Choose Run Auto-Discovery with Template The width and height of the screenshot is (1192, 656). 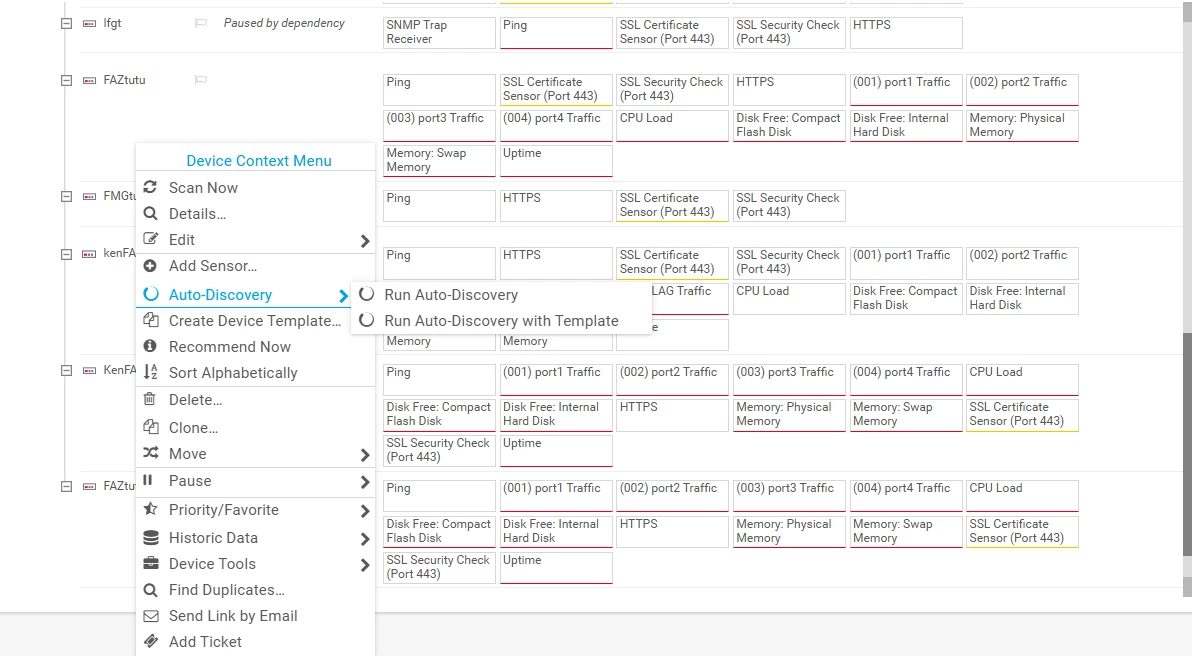[501, 321]
